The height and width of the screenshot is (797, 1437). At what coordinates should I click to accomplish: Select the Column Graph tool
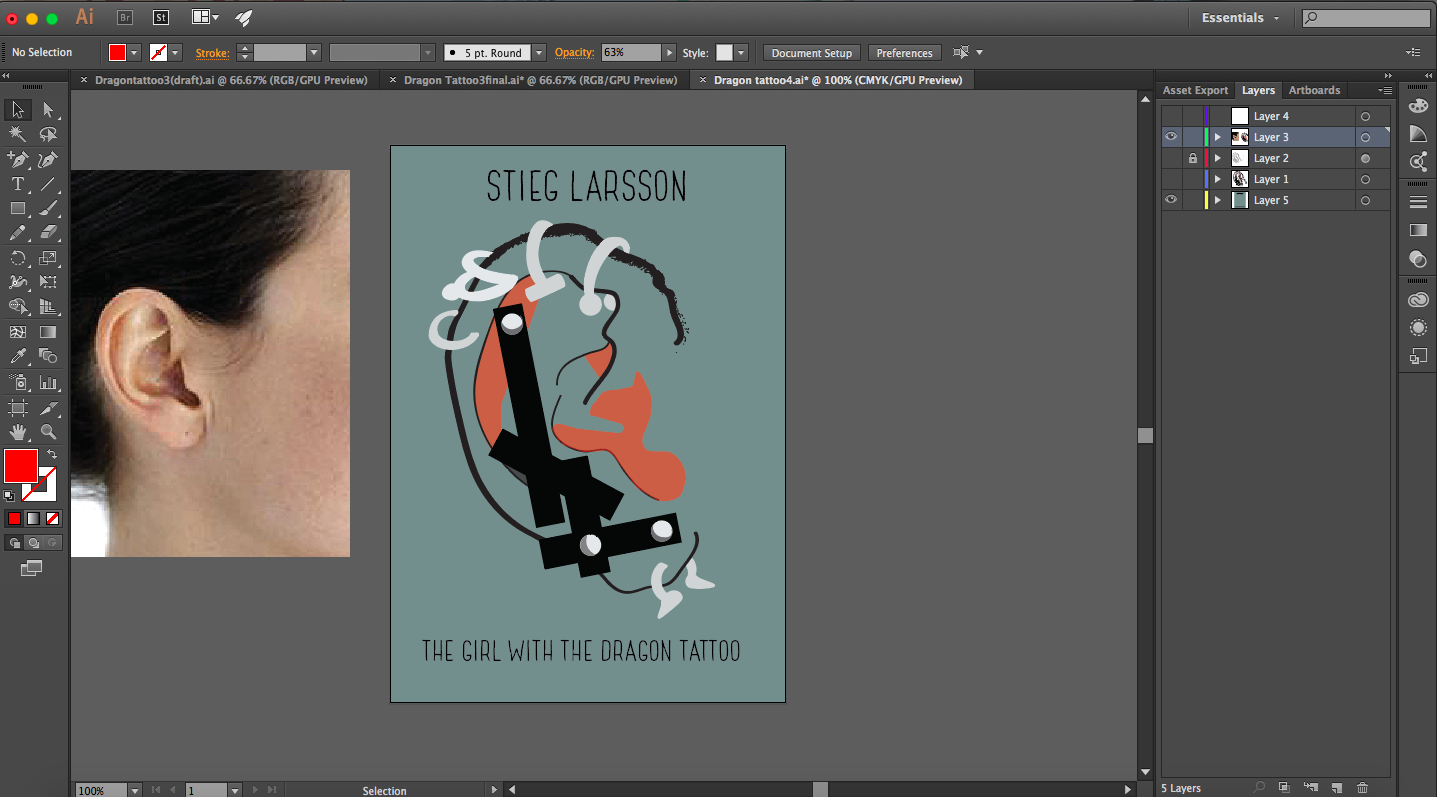pyautogui.click(x=48, y=382)
